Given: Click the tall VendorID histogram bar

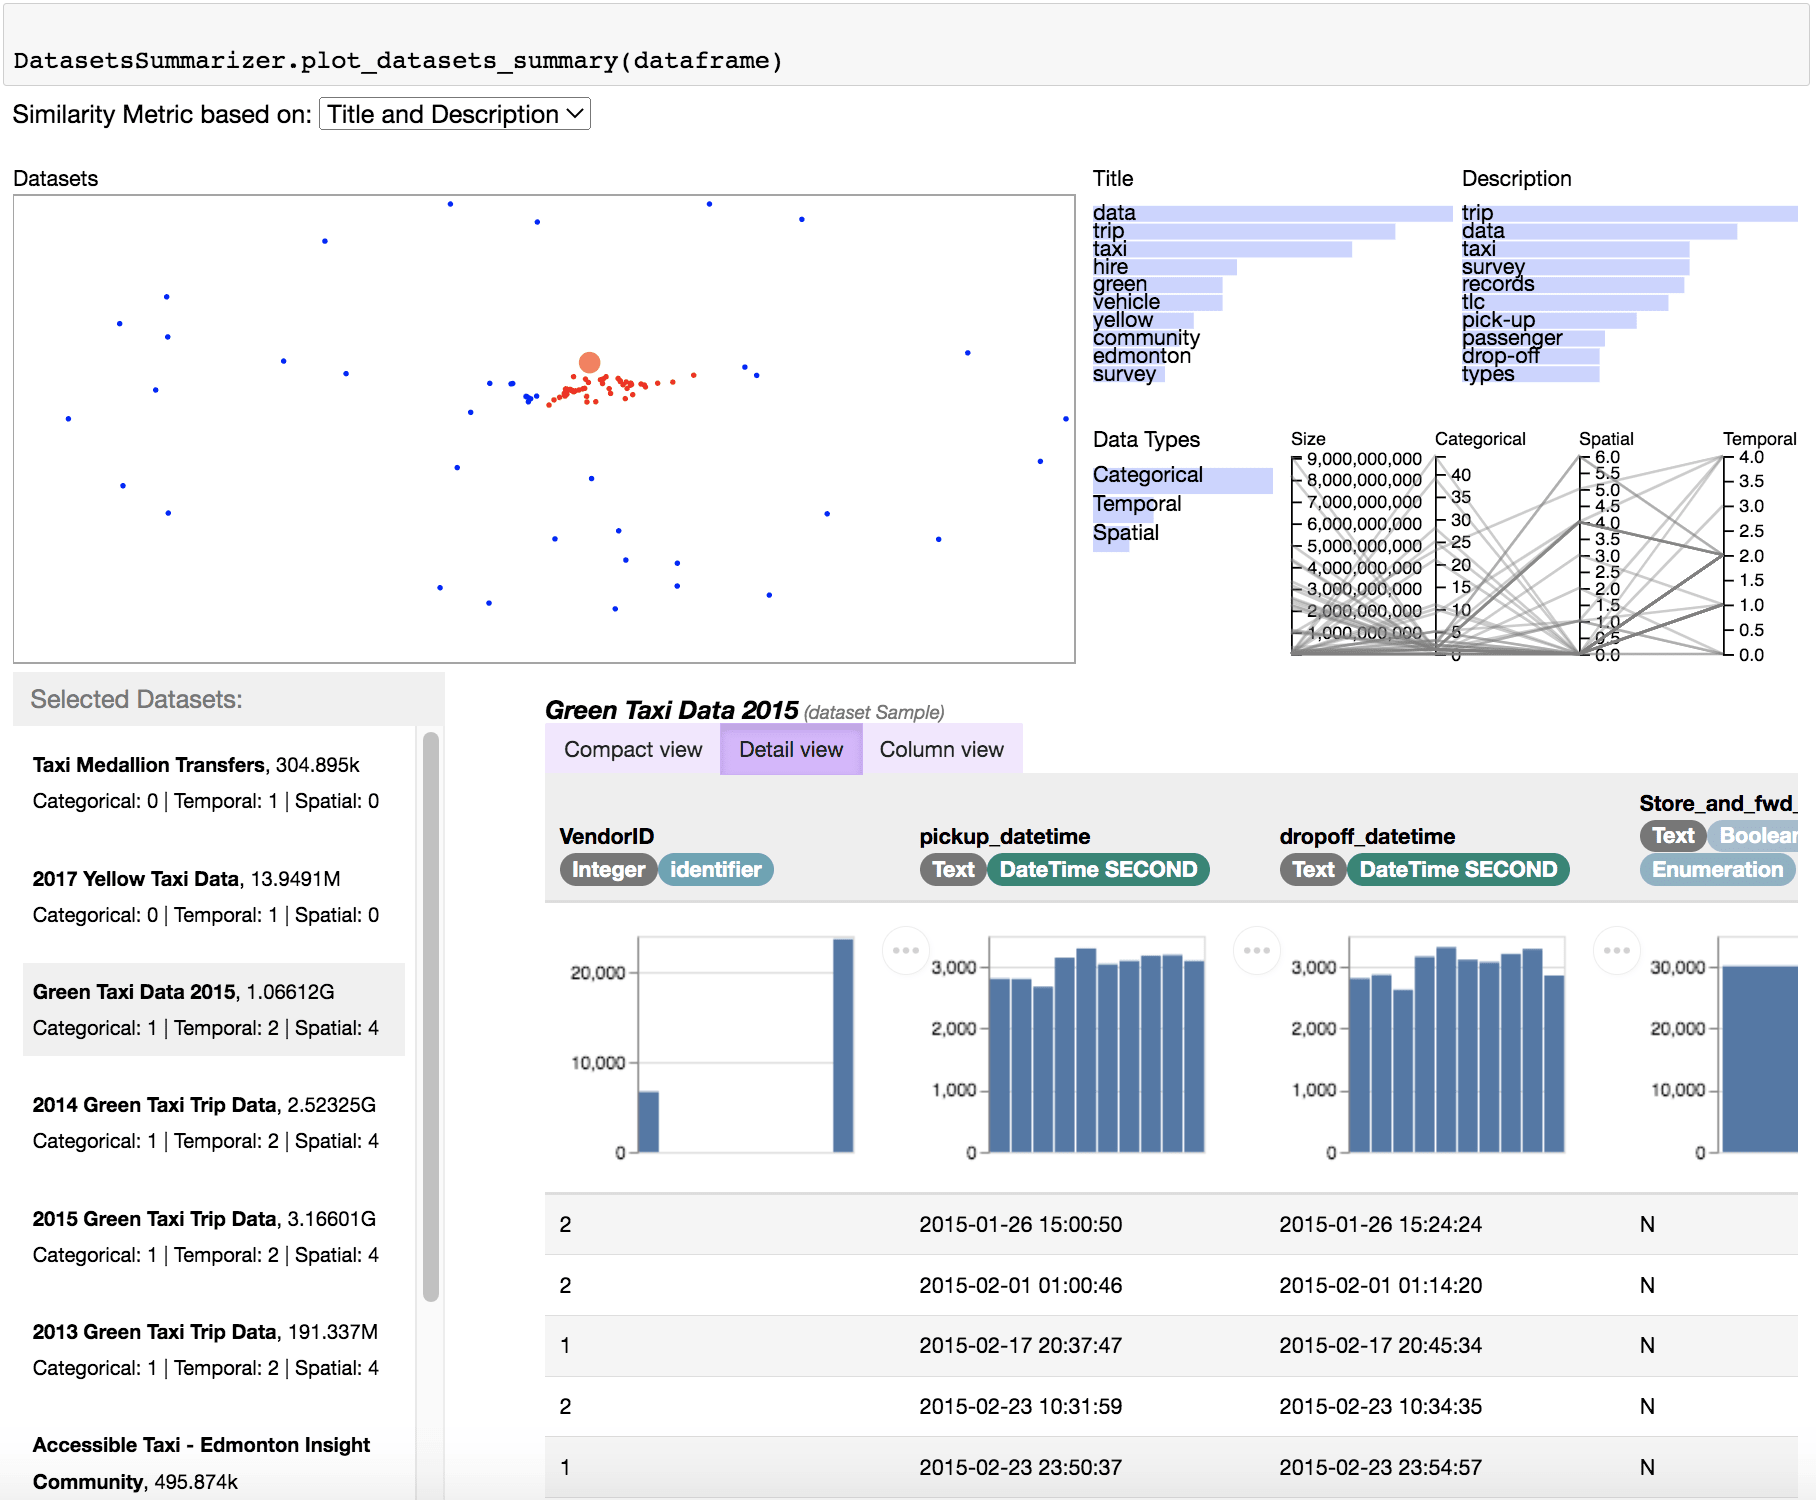Looking at the screenshot, I should click(x=843, y=1045).
